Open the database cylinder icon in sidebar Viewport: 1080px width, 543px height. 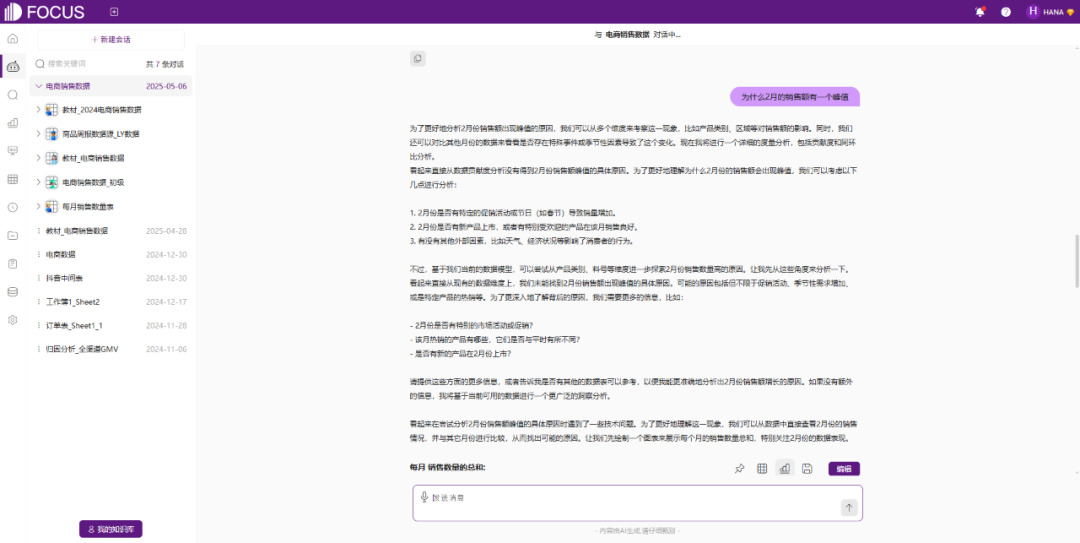point(12,292)
